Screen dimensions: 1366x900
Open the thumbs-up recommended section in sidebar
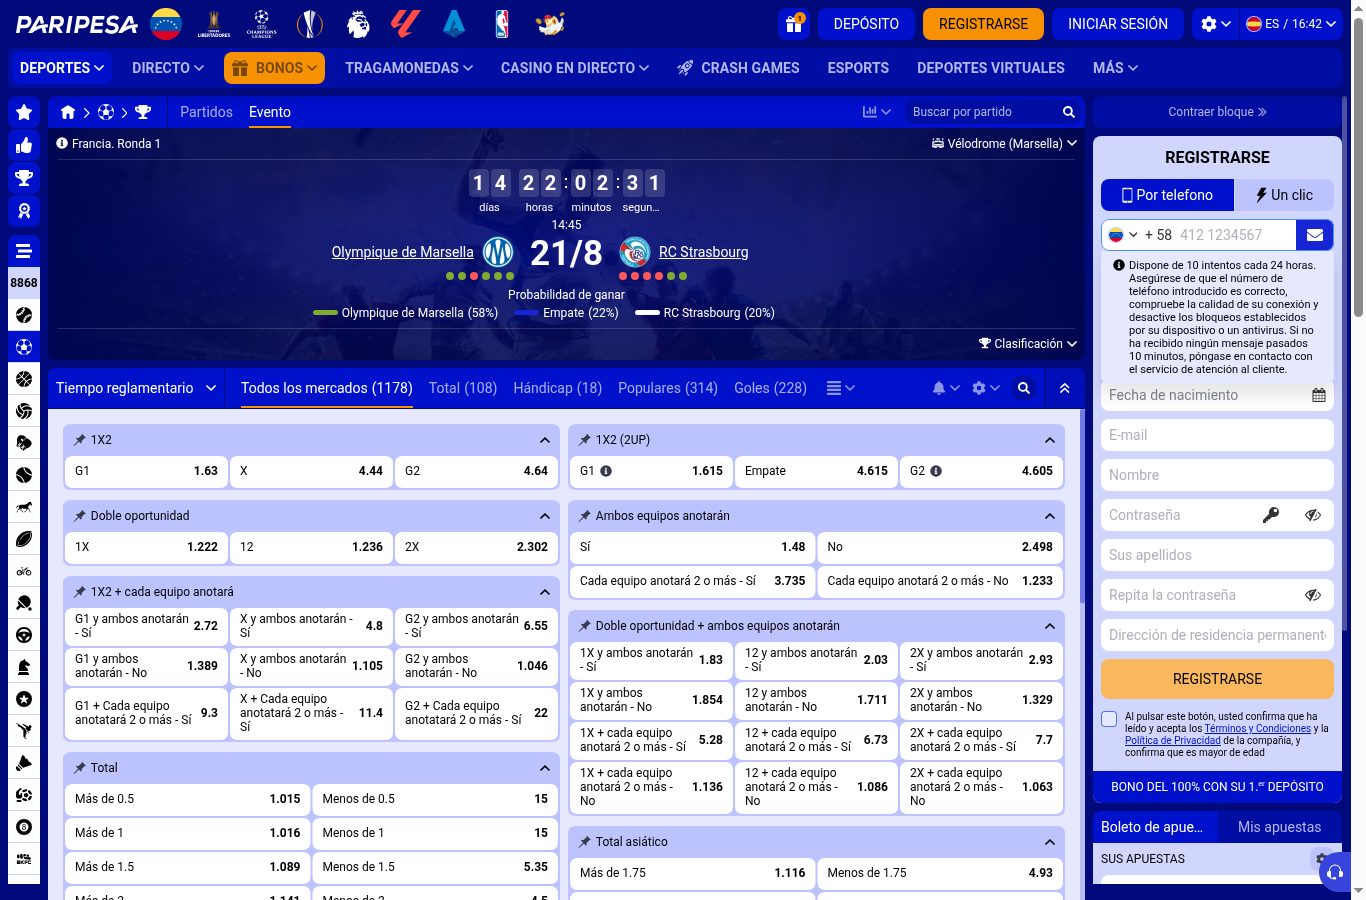(x=24, y=146)
